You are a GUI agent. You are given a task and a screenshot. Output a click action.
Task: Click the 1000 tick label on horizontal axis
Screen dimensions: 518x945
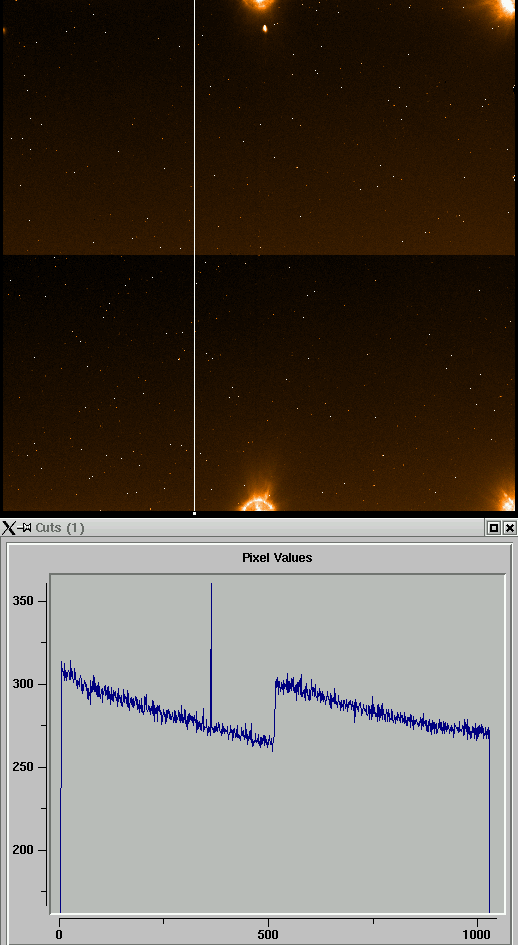click(x=478, y=935)
